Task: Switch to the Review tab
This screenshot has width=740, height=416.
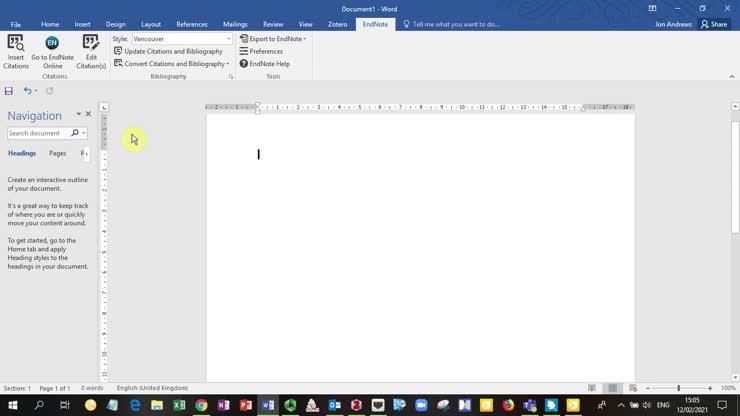Action: point(273,24)
